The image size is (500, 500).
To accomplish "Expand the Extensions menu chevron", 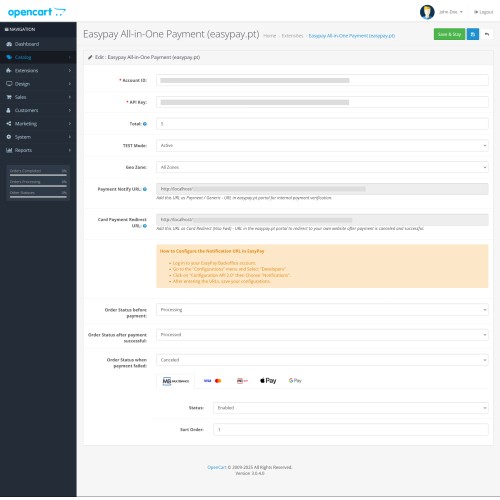I will [x=70, y=71].
